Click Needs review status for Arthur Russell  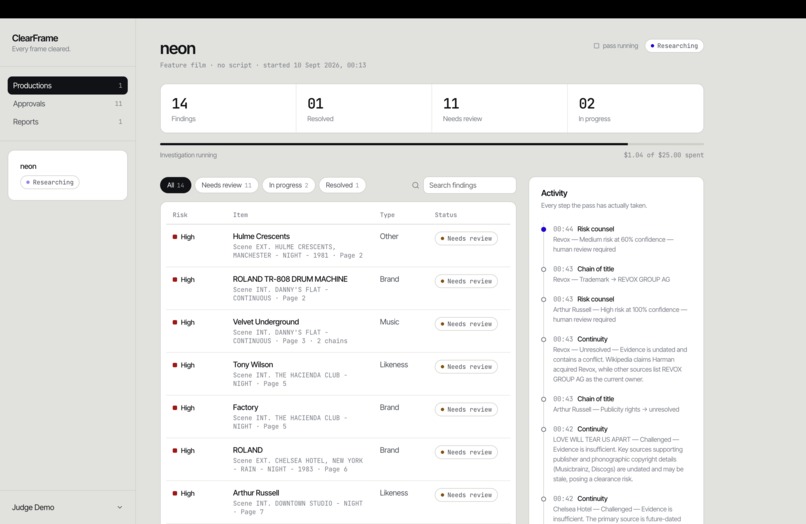[466, 495]
